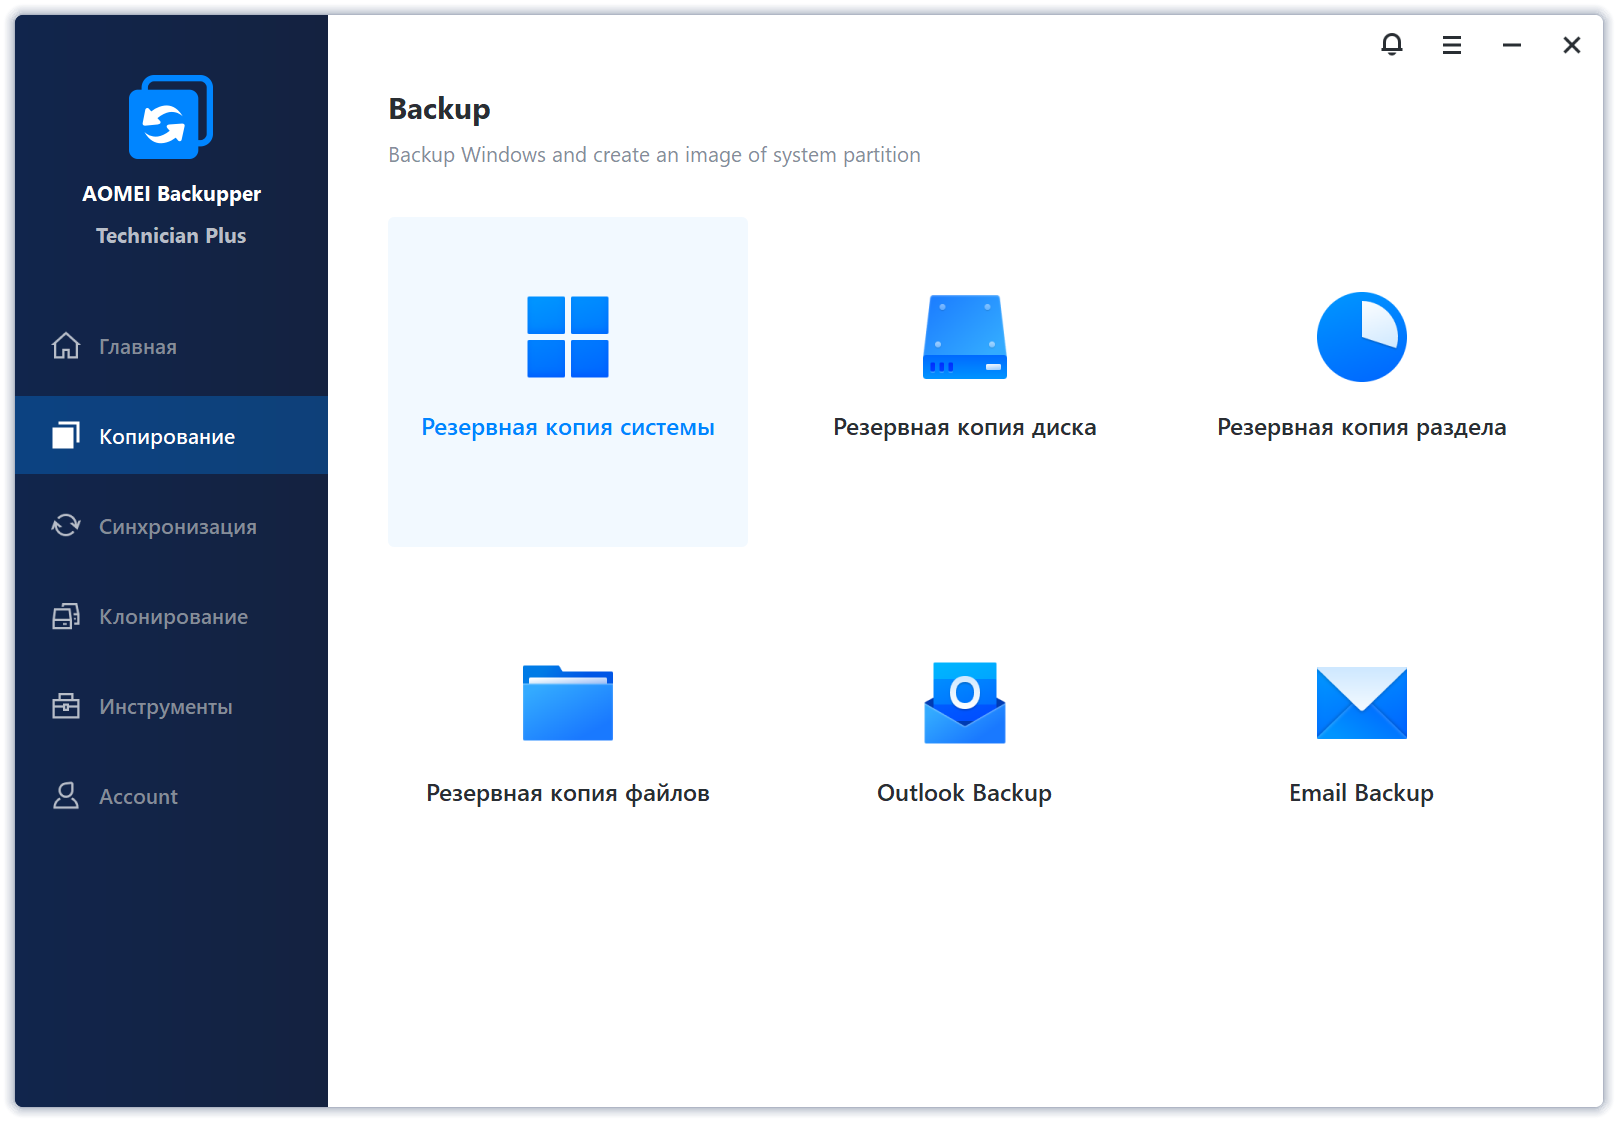Go to the Главная home tab

tap(138, 347)
